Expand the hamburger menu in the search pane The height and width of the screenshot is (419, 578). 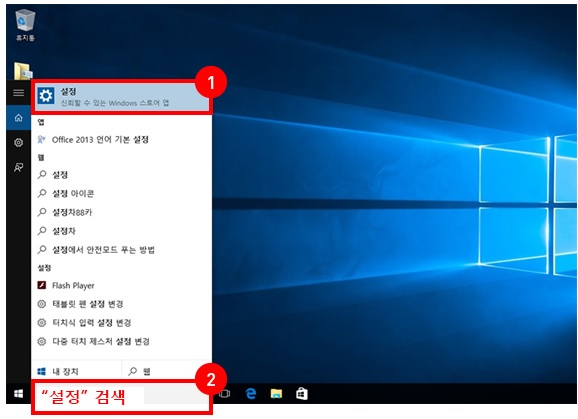[18, 92]
